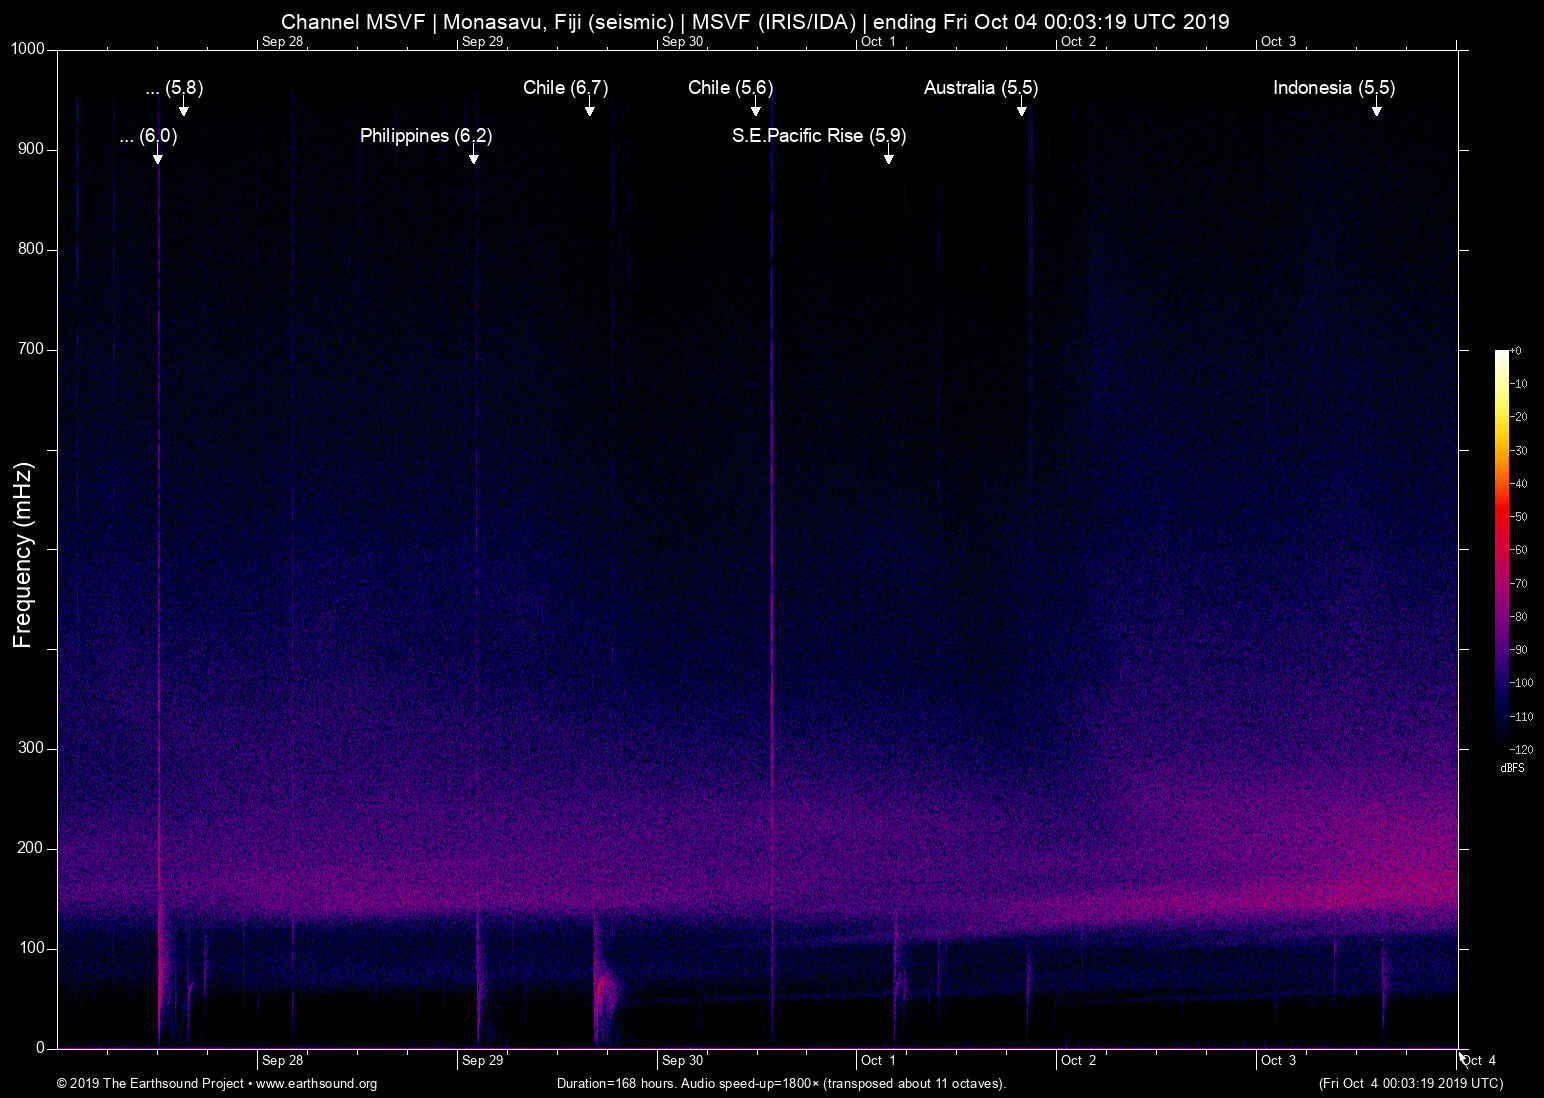The height and width of the screenshot is (1098, 1544).
Task: Click the "0" frequency axis tick label
Action: pyautogui.click(x=41, y=1048)
